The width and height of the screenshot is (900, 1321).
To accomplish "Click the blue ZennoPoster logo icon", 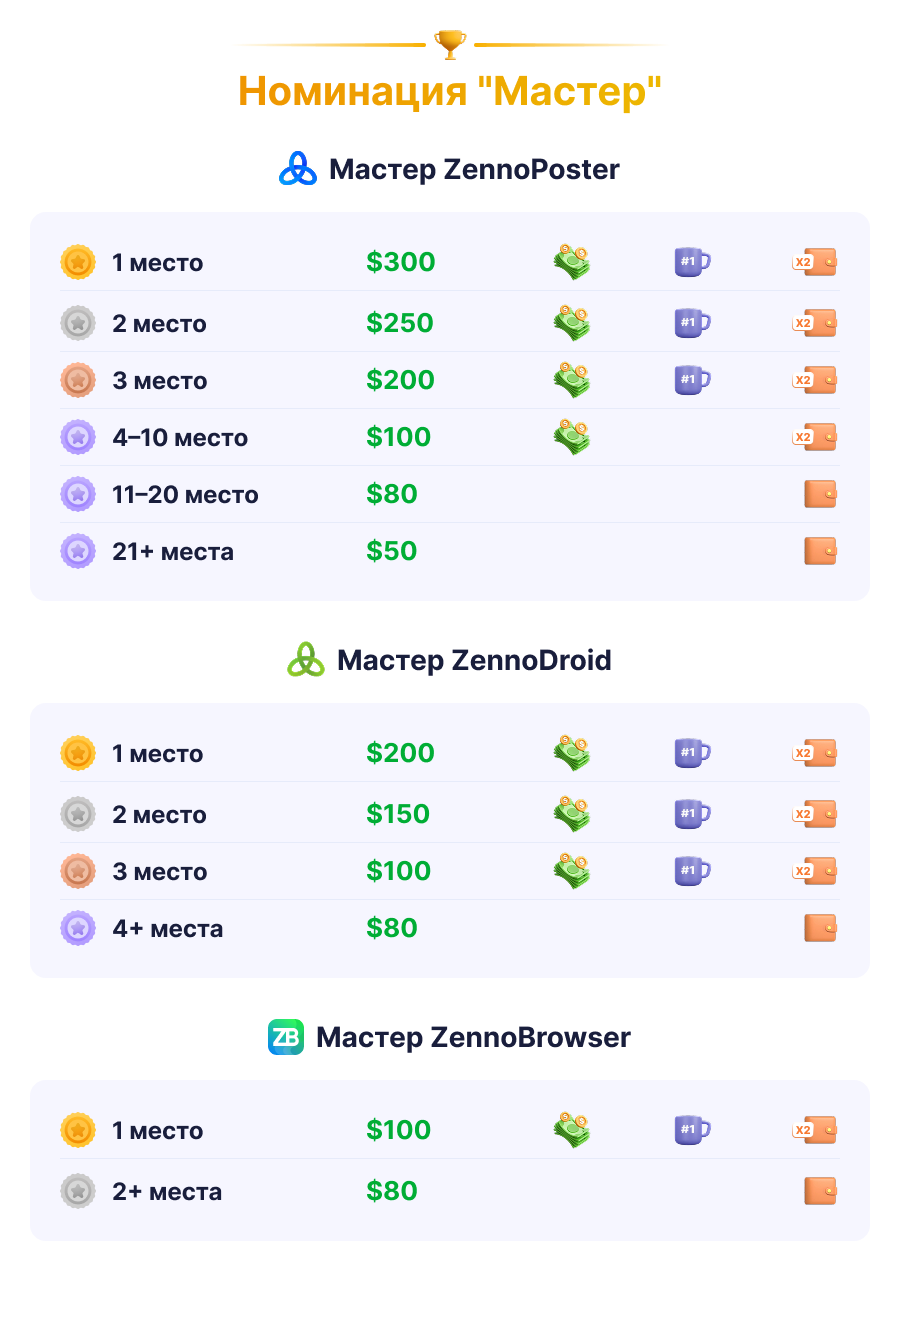I will [x=297, y=169].
